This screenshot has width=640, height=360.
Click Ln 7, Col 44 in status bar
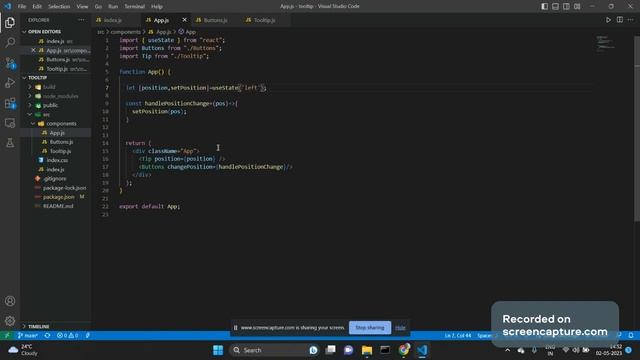pyautogui.click(x=458, y=336)
